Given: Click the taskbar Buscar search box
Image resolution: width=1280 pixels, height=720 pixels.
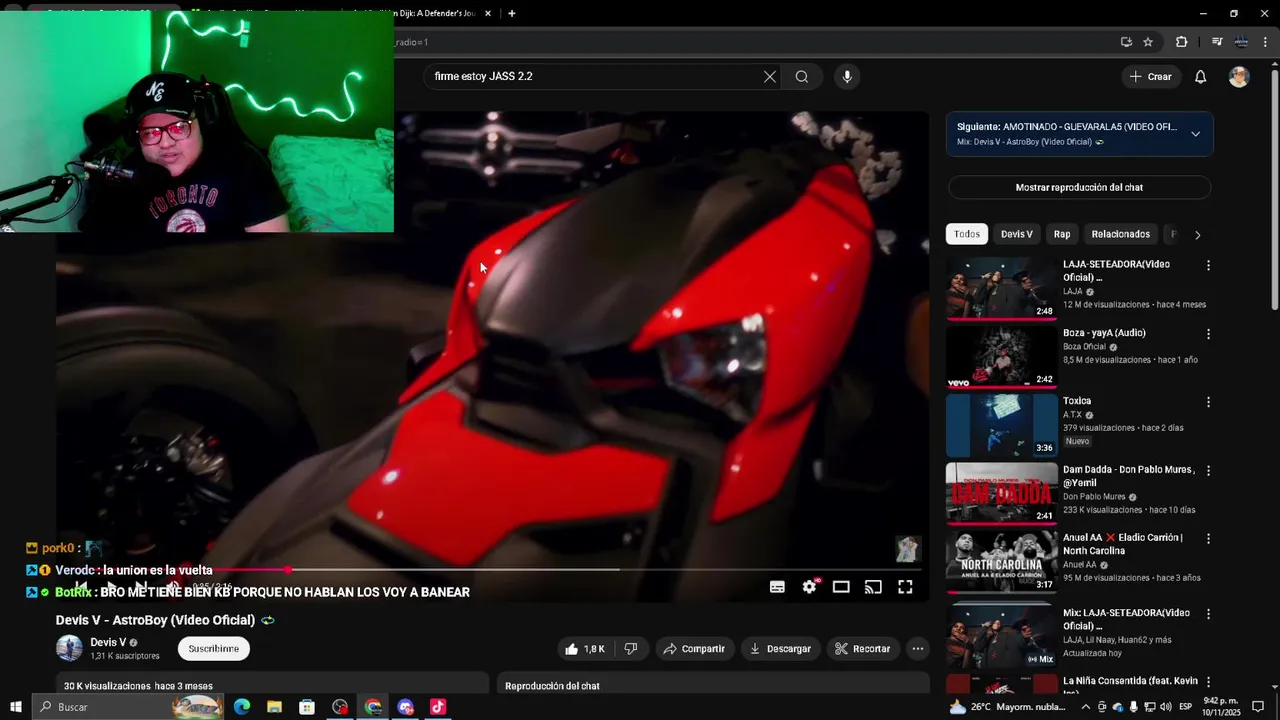Looking at the screenshot, I should point(130,707).
